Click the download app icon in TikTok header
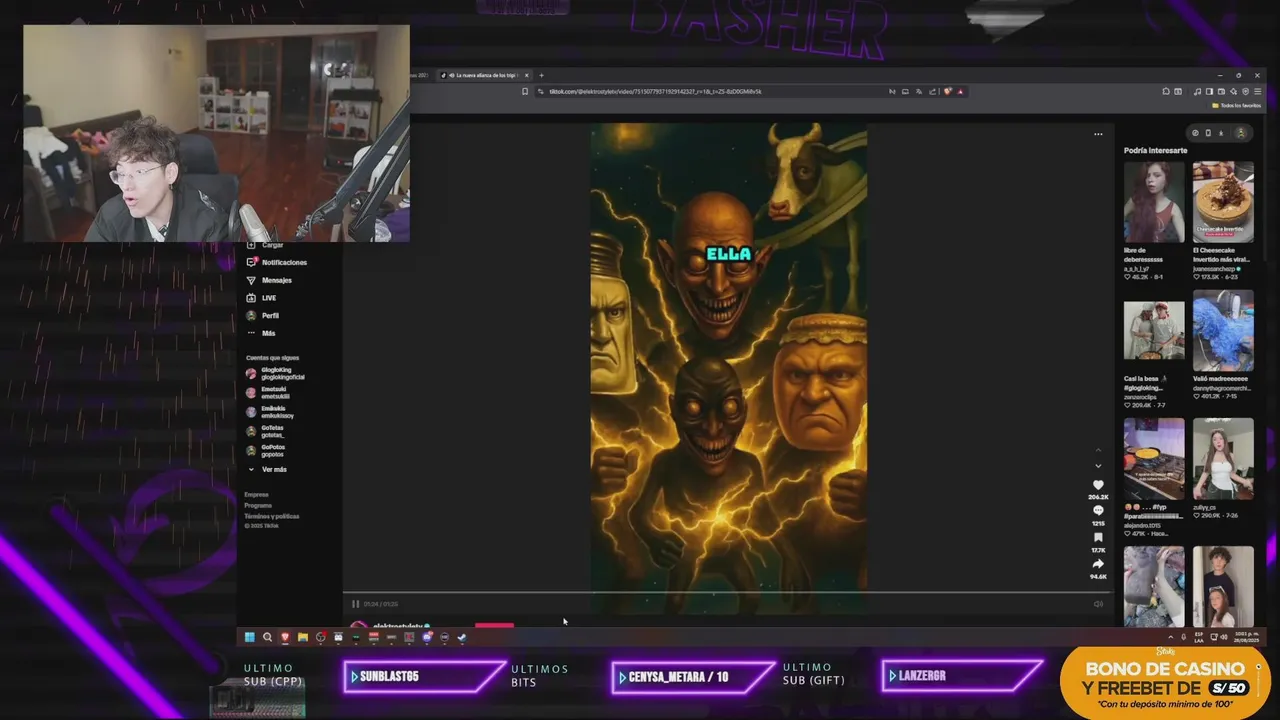The width and height of the screenshot is (1280, 720). 1221,133
